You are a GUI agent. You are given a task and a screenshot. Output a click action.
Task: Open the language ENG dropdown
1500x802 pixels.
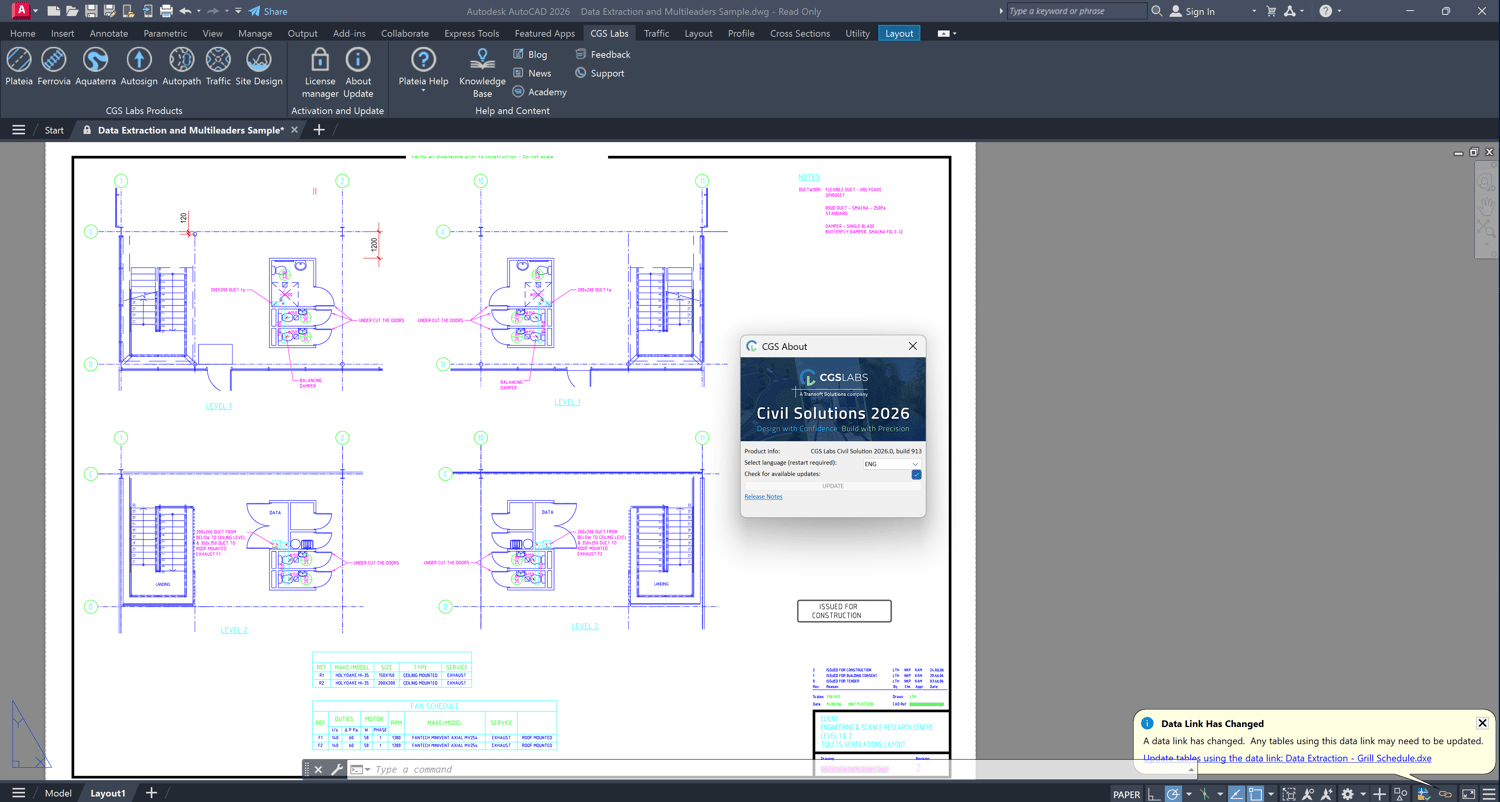[x=891, y=464]
